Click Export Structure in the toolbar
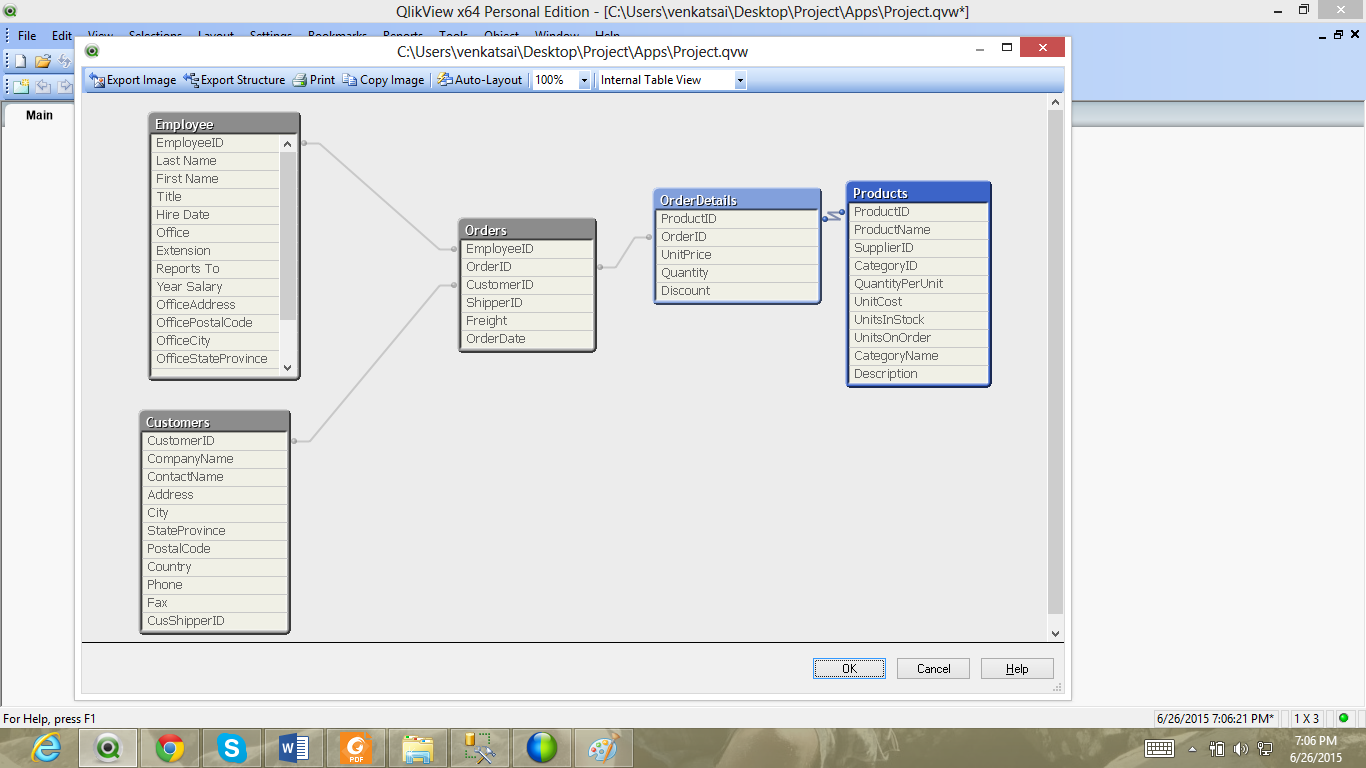 235,80
